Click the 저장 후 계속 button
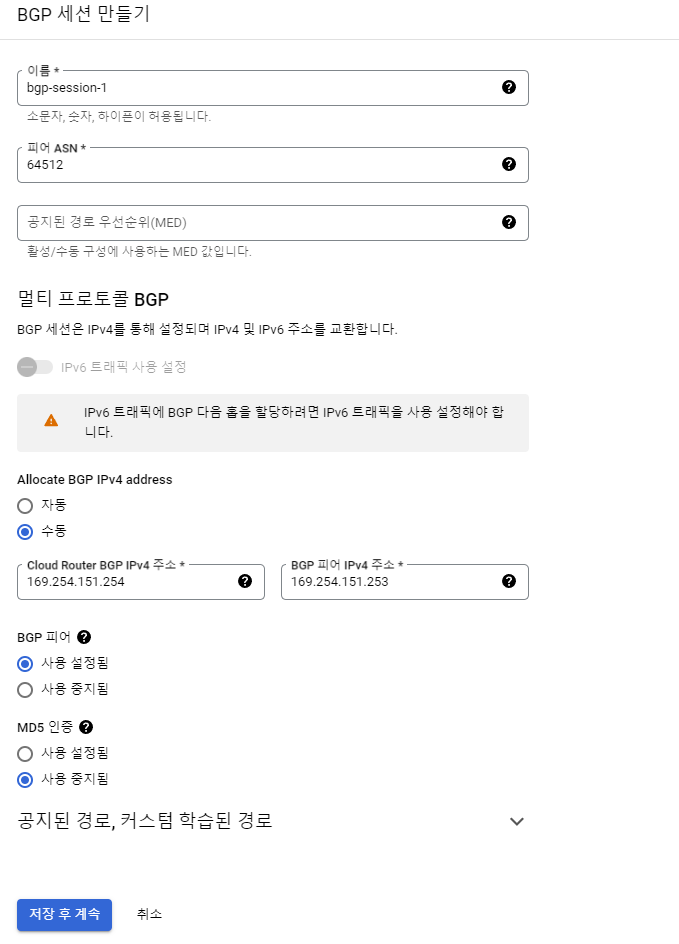 click(64, 914)
